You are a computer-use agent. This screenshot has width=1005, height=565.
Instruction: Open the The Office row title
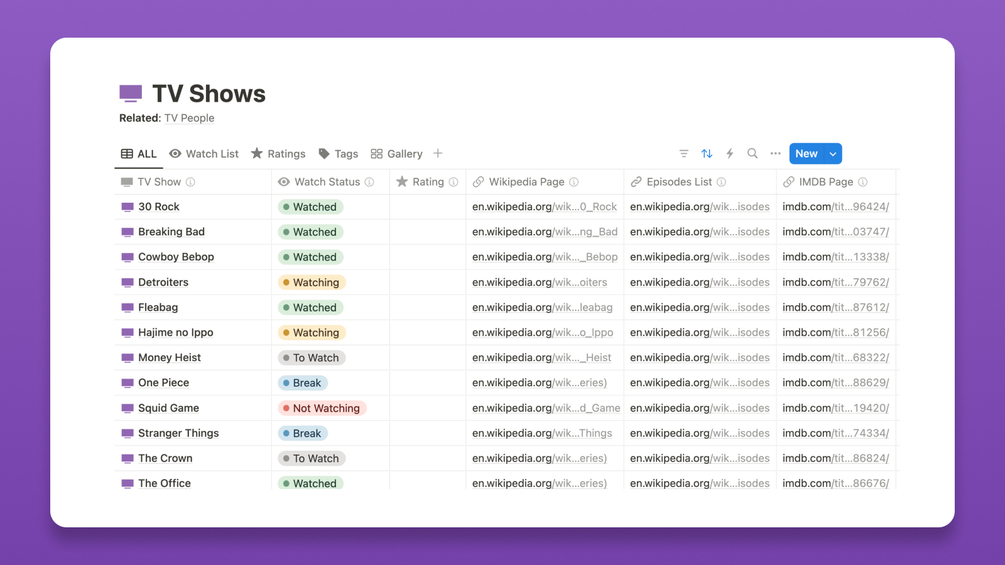click(x=164, y=483)
